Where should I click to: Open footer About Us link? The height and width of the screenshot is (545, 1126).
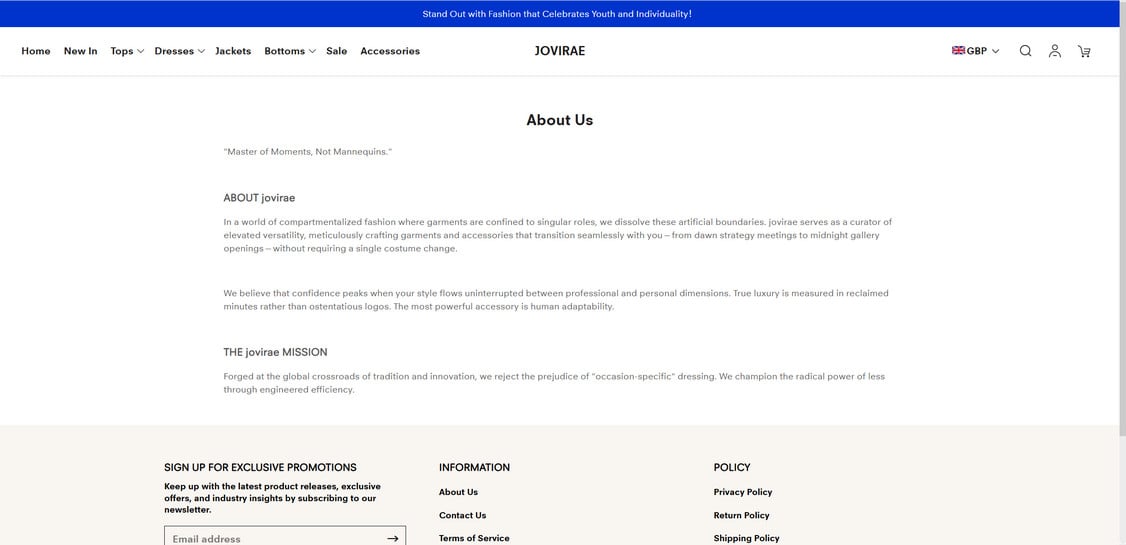coord(458,492)
